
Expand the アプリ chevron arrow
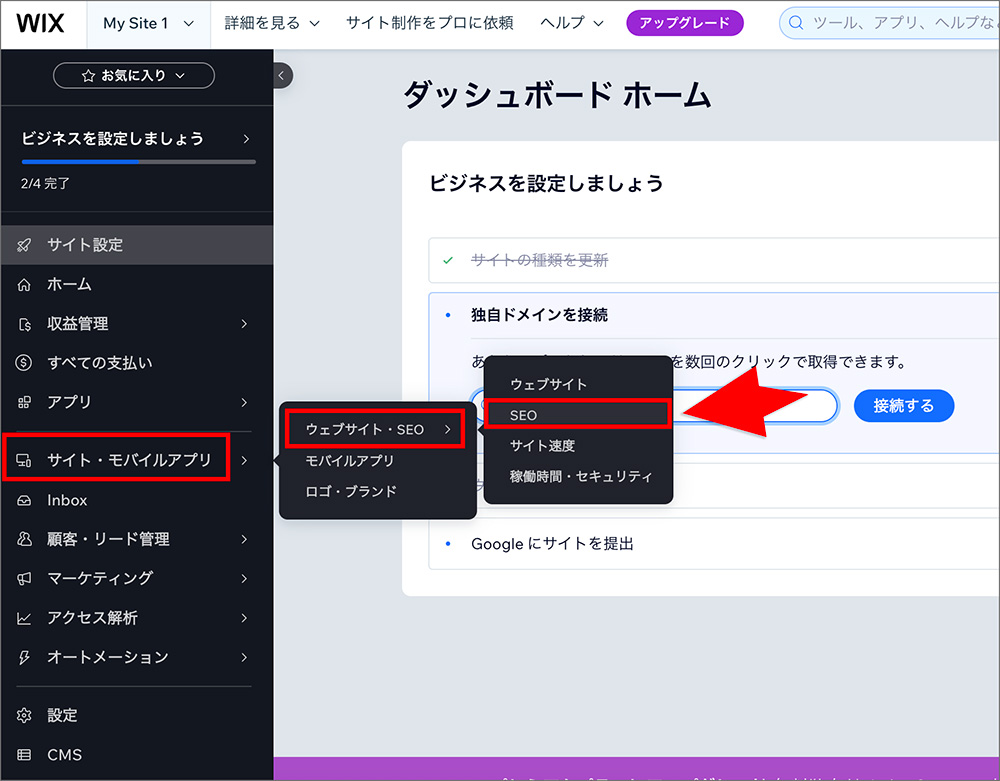click(x=244, y=402)
